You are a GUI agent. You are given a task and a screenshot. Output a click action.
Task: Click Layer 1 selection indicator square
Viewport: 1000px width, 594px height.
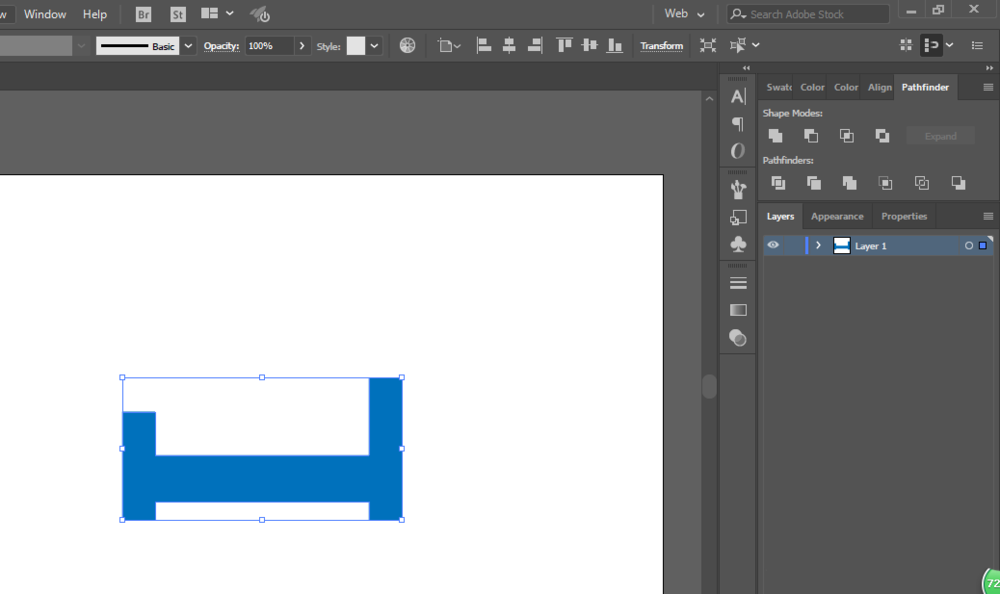983,246
